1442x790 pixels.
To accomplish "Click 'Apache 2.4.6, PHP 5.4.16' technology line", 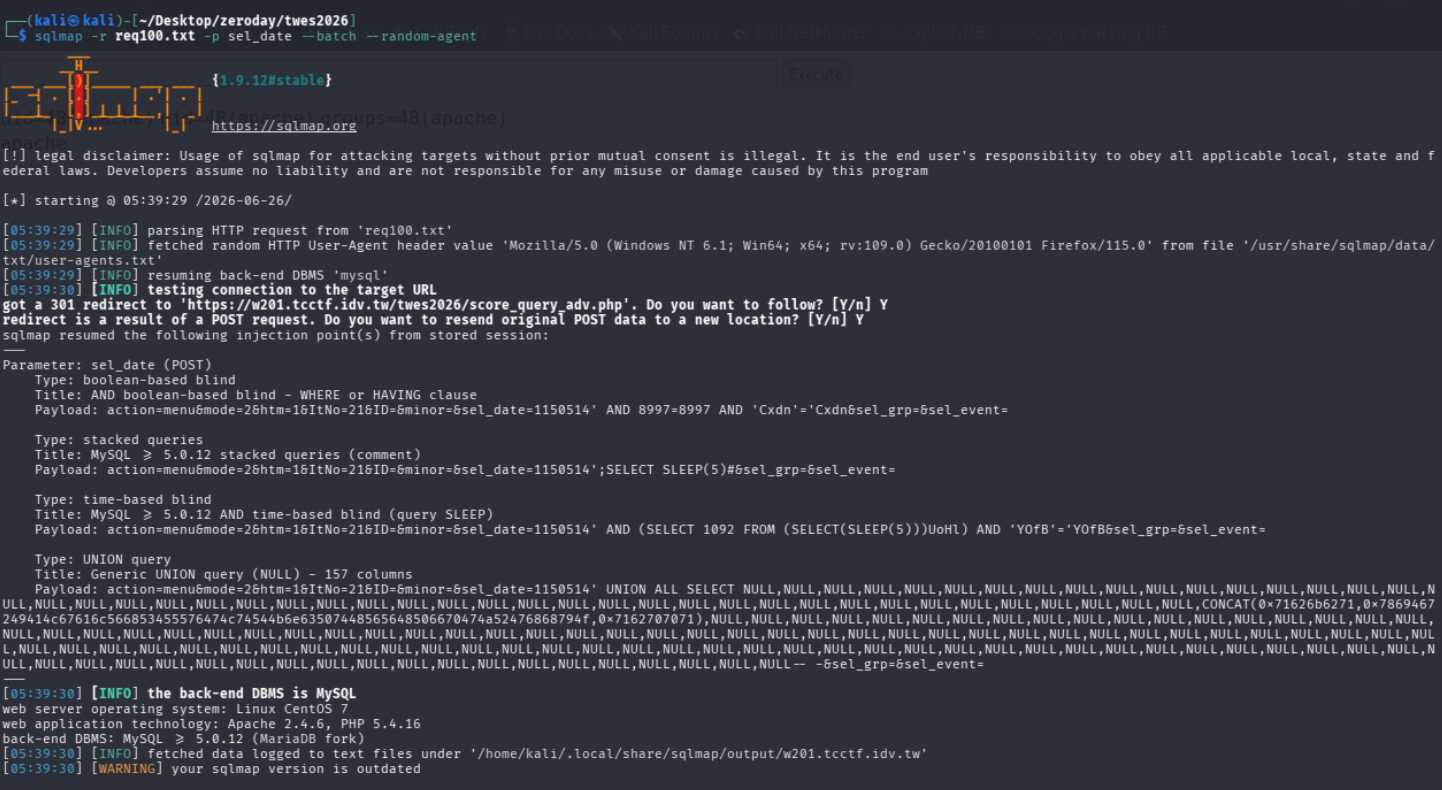I will (322, 724).
